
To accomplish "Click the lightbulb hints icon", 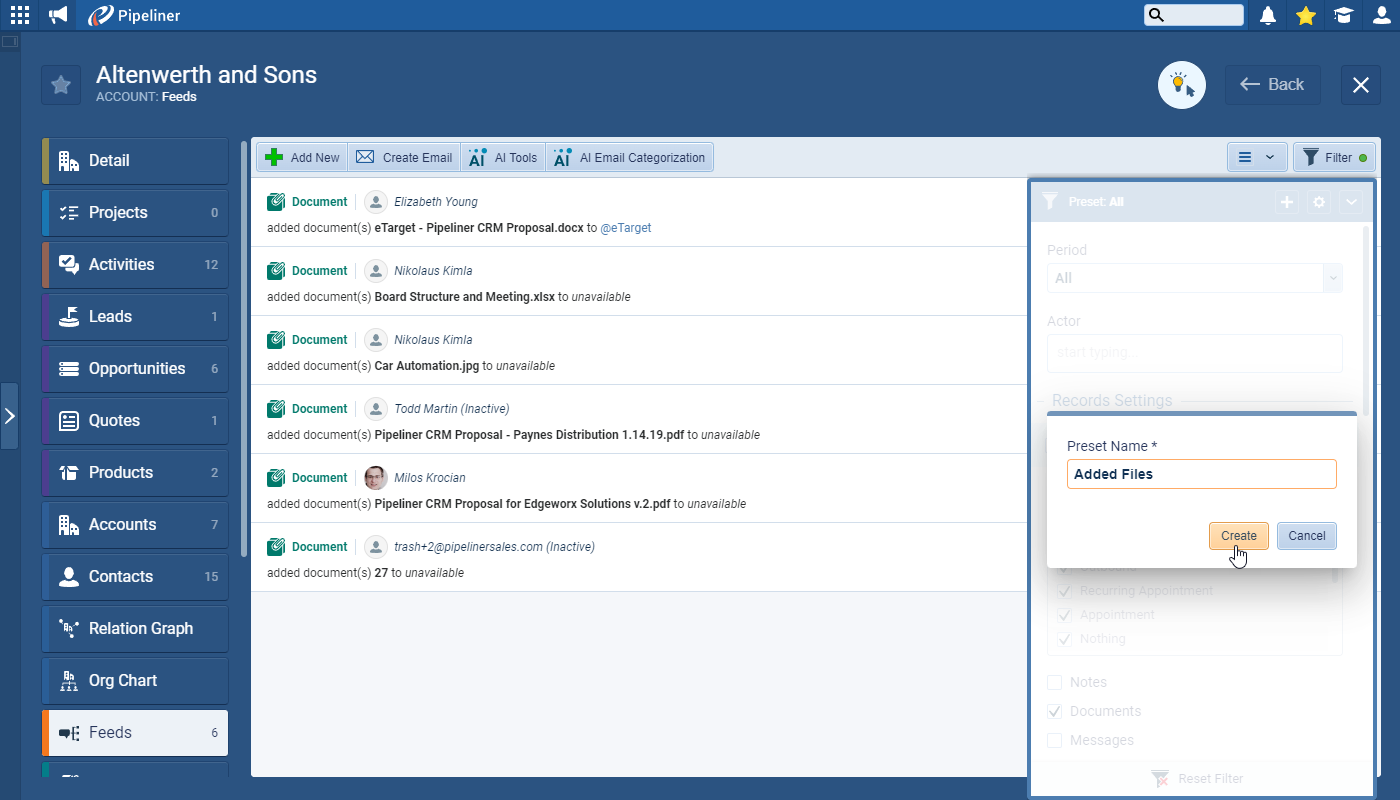I will [x=1182, y=85].
